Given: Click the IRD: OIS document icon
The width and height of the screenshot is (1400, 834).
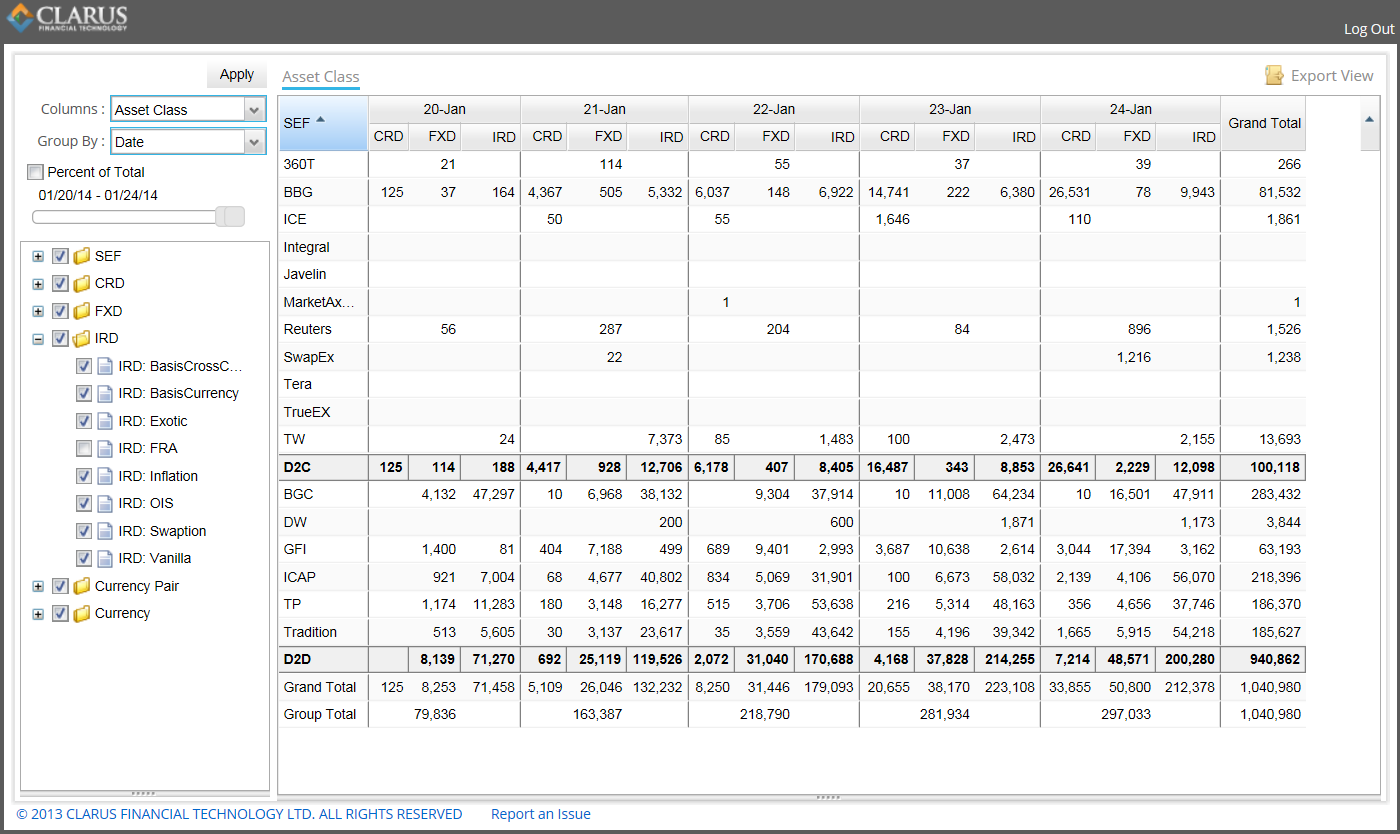Looking at the screenshot, I should 105,503.
